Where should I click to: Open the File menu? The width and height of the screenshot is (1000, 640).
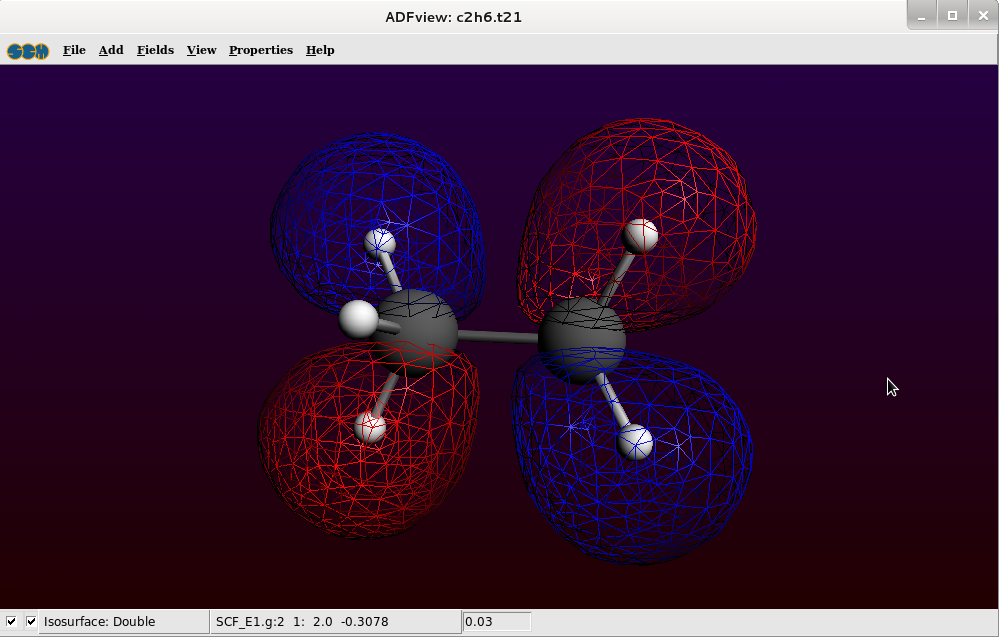click(x=74, y=50)
